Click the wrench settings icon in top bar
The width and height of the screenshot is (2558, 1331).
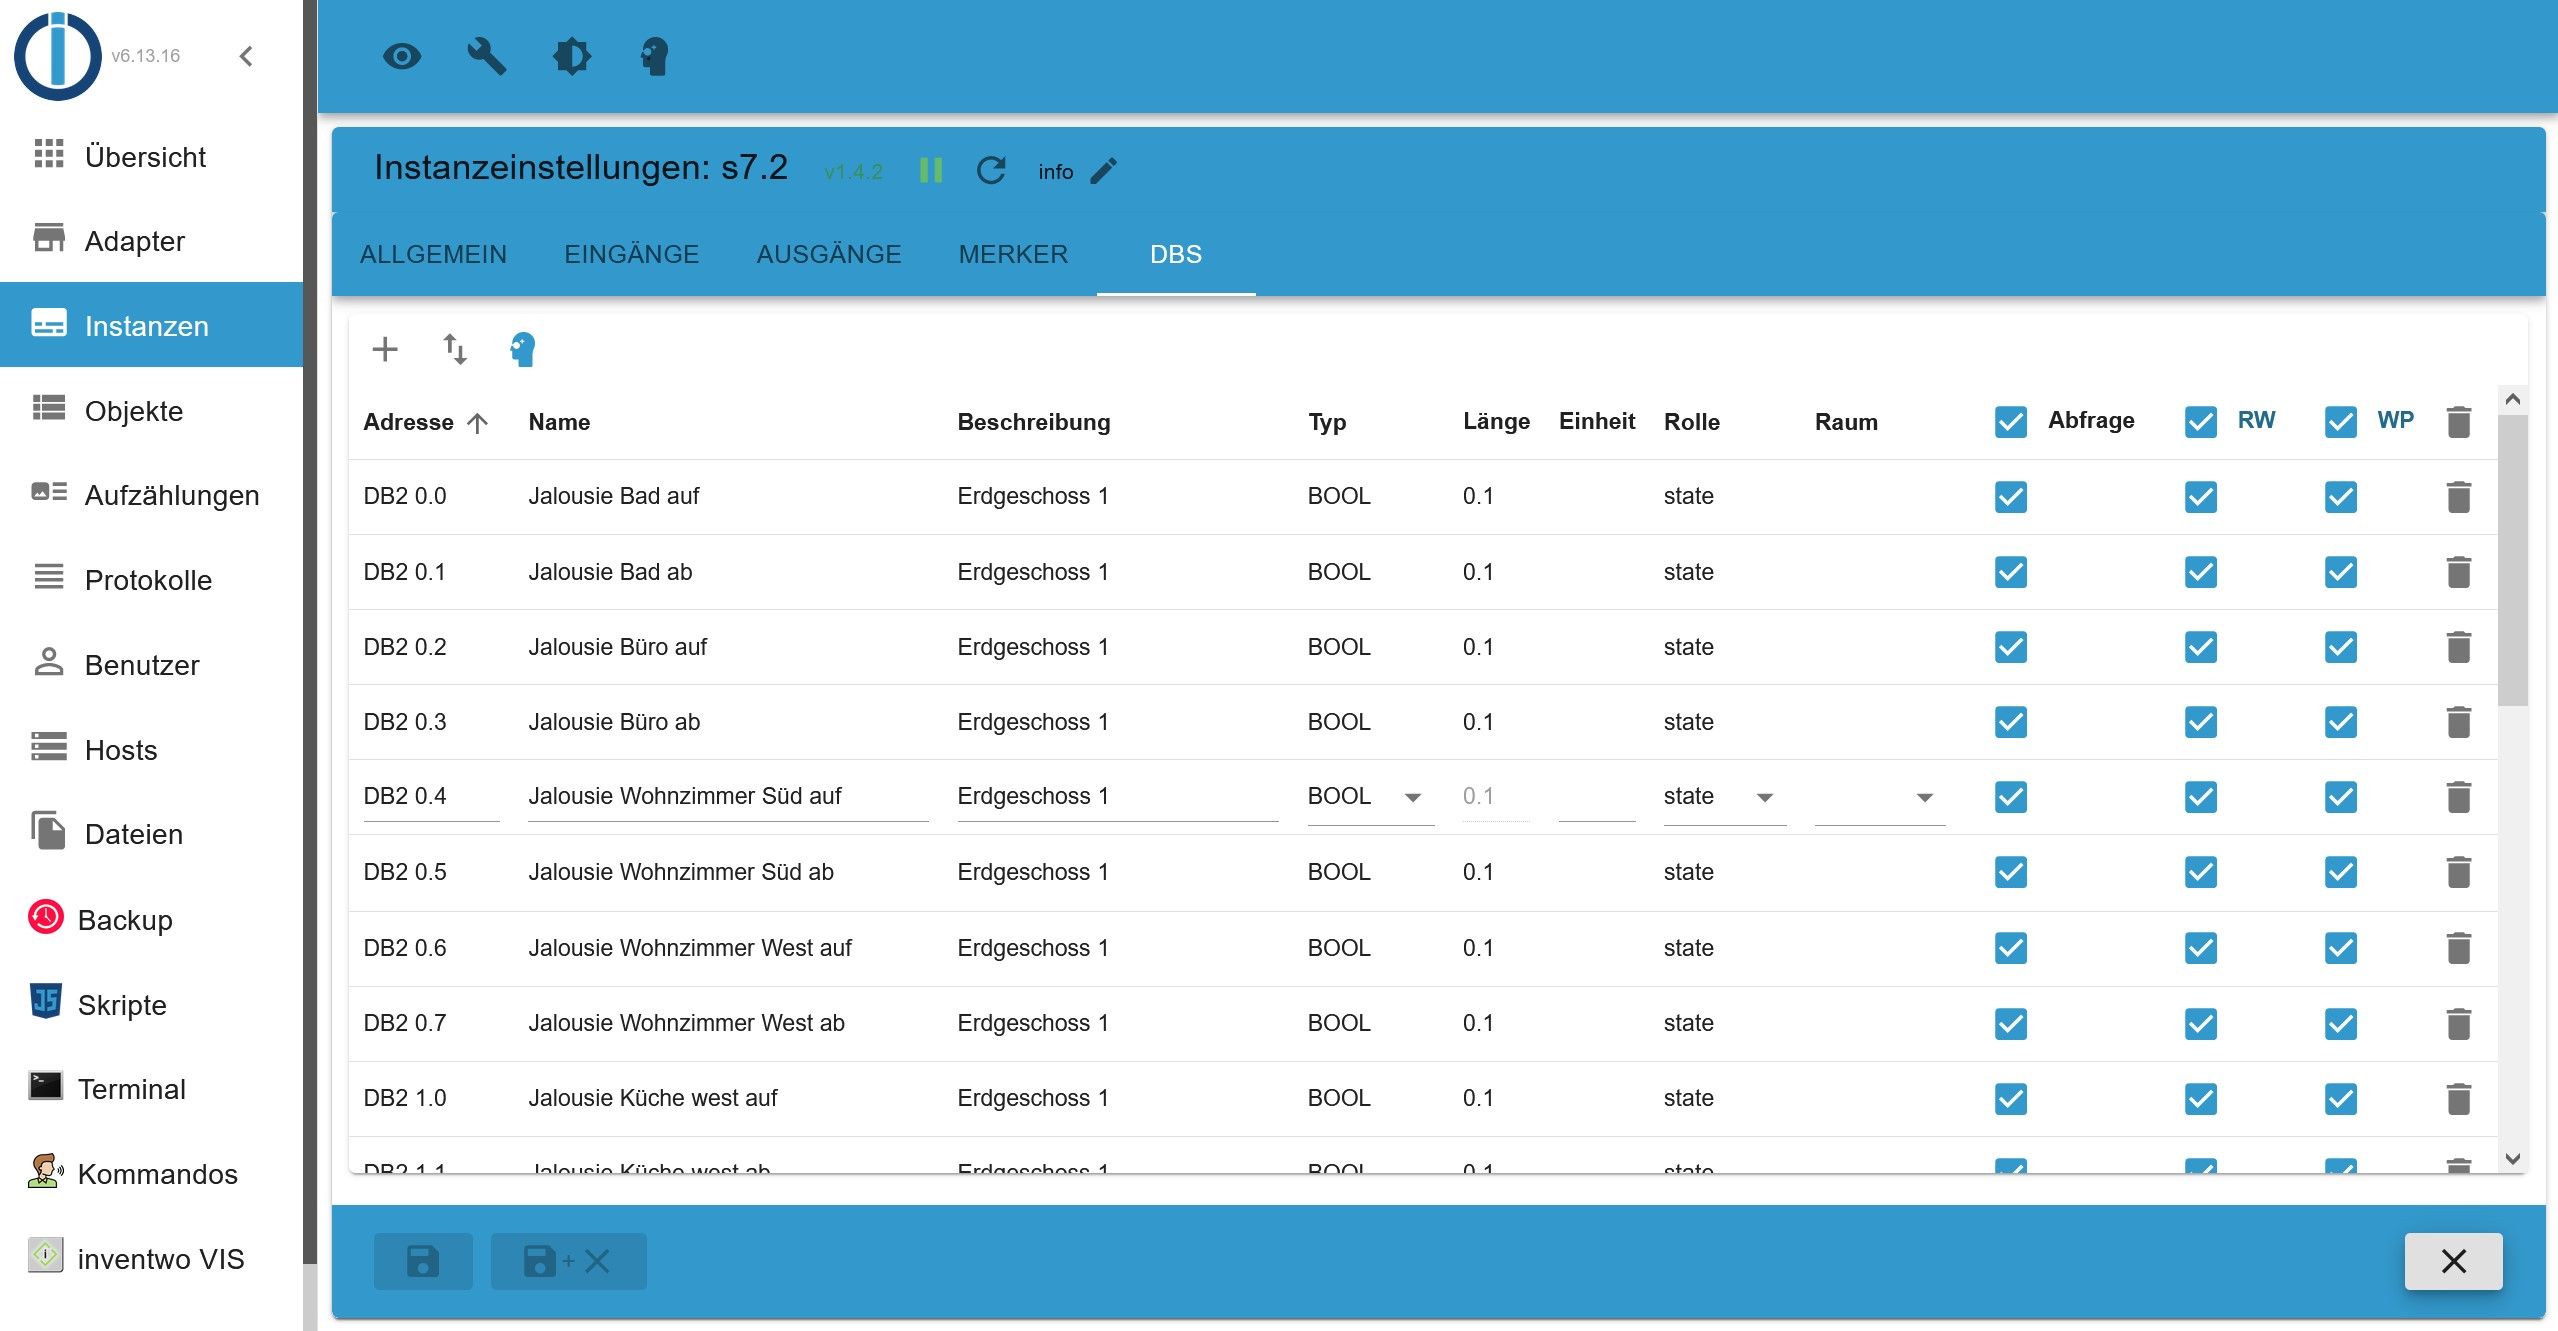coord(486,56)
